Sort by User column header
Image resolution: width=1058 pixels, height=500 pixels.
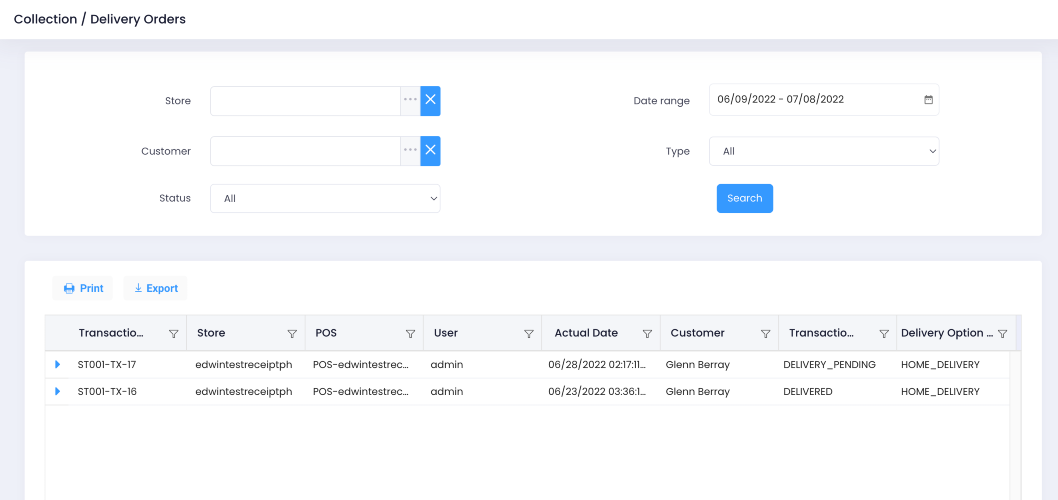[x=446, y=333]
